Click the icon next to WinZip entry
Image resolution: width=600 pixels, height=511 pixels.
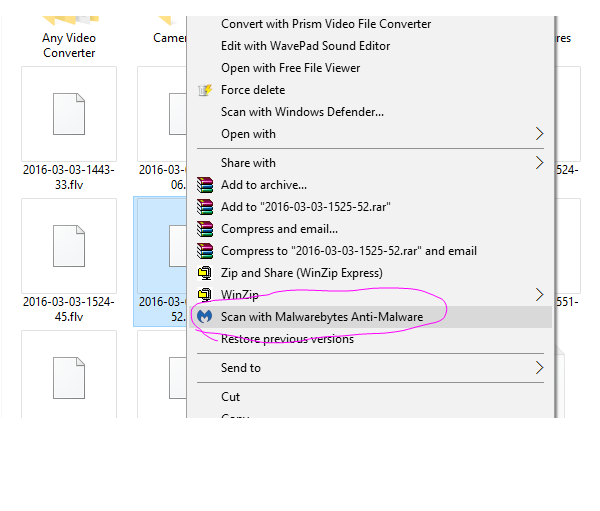coord(205,295)
